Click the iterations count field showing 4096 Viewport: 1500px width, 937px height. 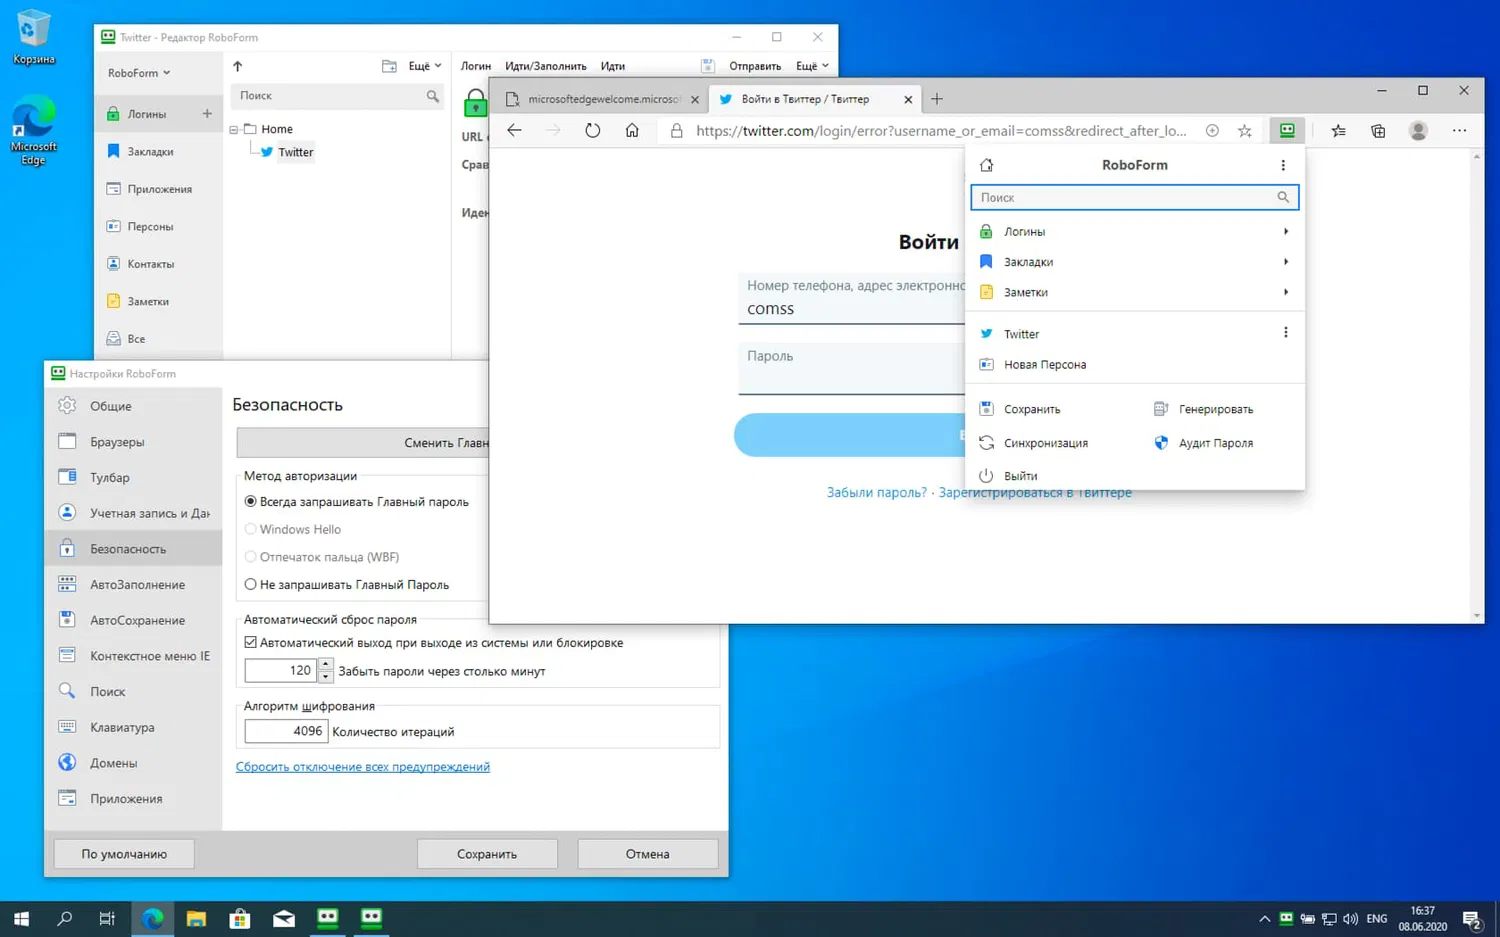[x=286, y=731]
